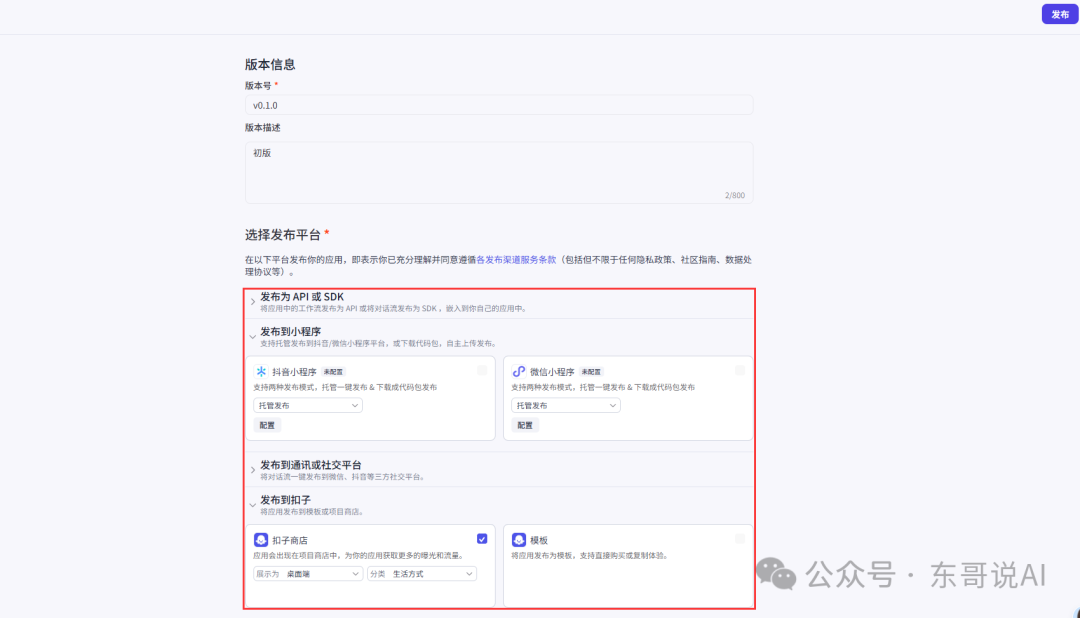Viewport: 1080px width, 618px height.
Task: Expand the 发布到通讯或社交平台 section
Action: tap(253, 470)
